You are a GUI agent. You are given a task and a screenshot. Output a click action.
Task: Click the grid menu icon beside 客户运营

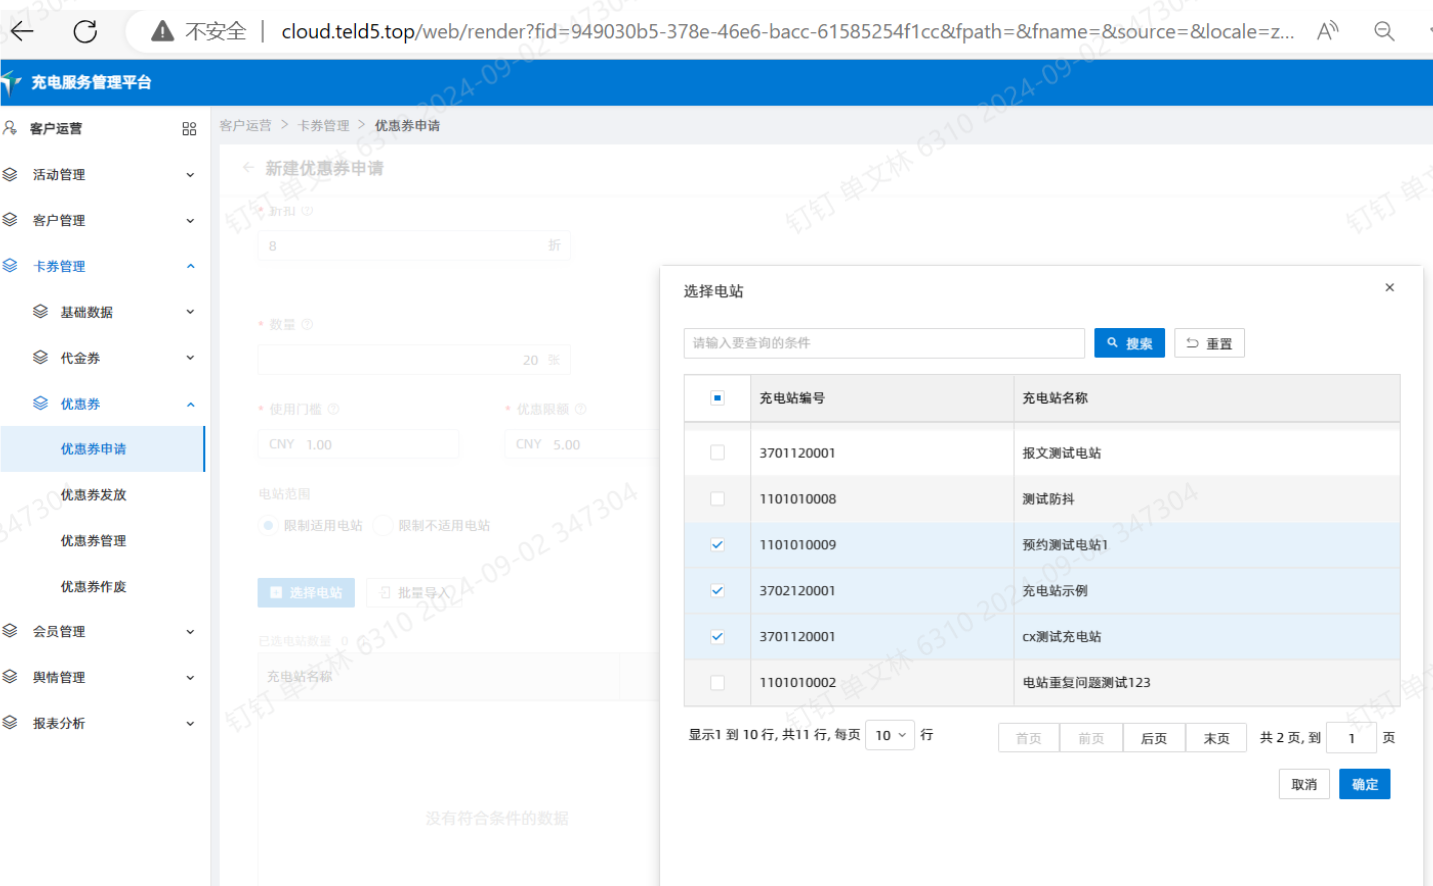coord(189,129)
